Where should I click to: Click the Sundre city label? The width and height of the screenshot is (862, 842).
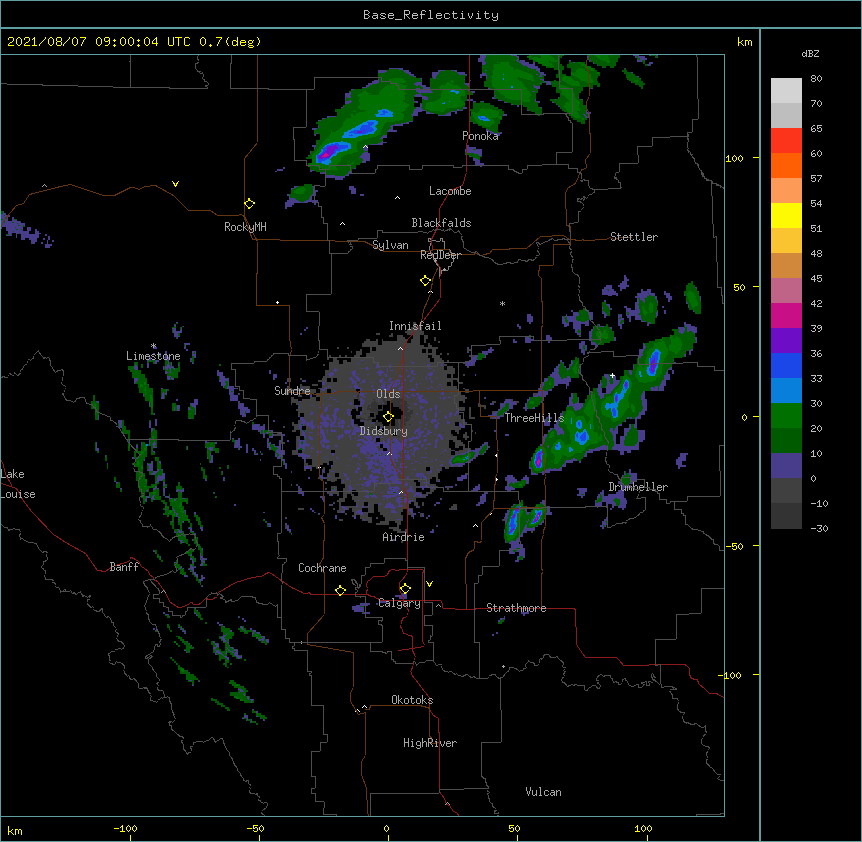[292, 391]
